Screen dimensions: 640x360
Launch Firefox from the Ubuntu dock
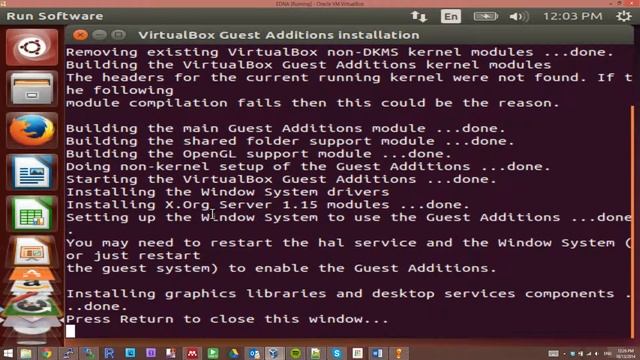[x=32, y=130]
